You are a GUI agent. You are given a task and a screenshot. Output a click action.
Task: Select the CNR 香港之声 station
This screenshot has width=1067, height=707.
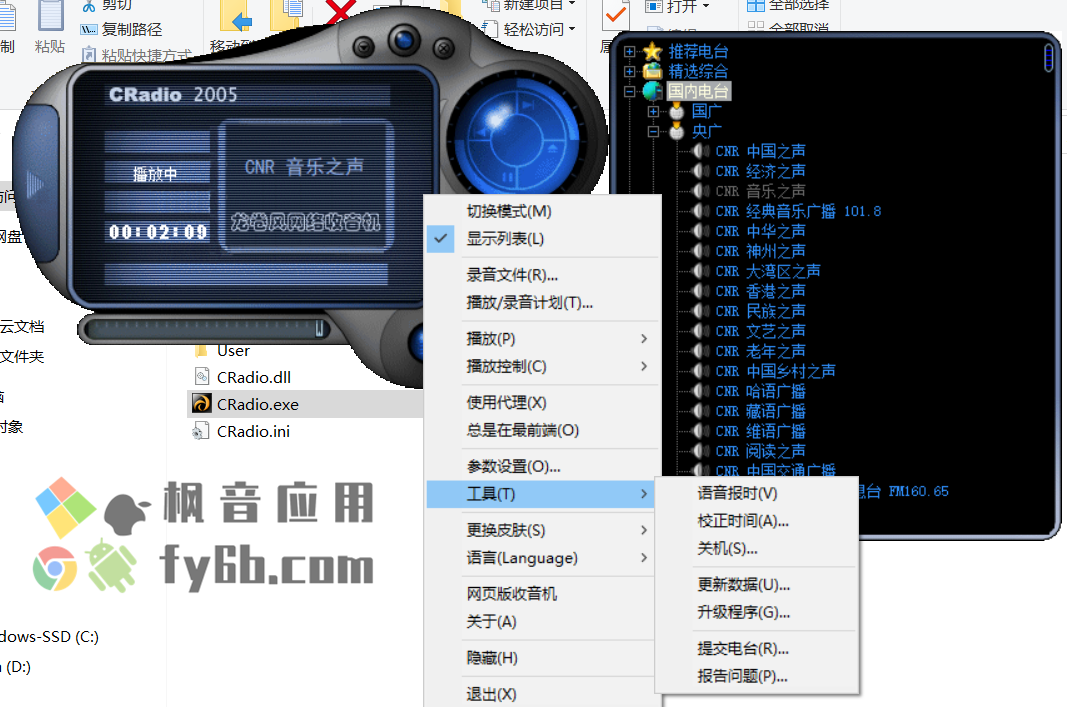coord(760,291)
